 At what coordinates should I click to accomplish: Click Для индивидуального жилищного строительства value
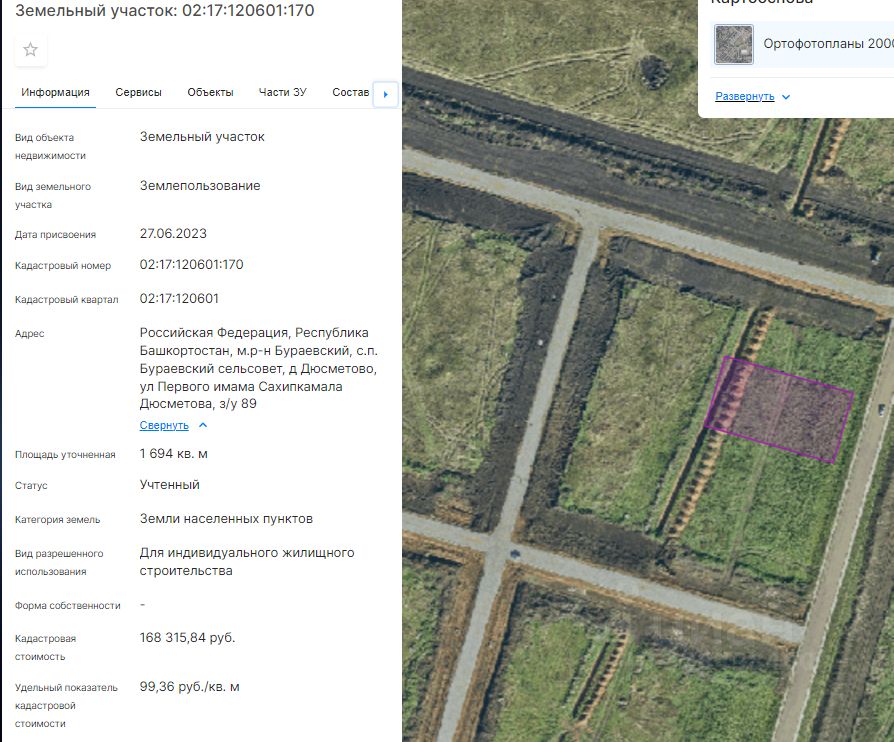(x=247, y=562)
